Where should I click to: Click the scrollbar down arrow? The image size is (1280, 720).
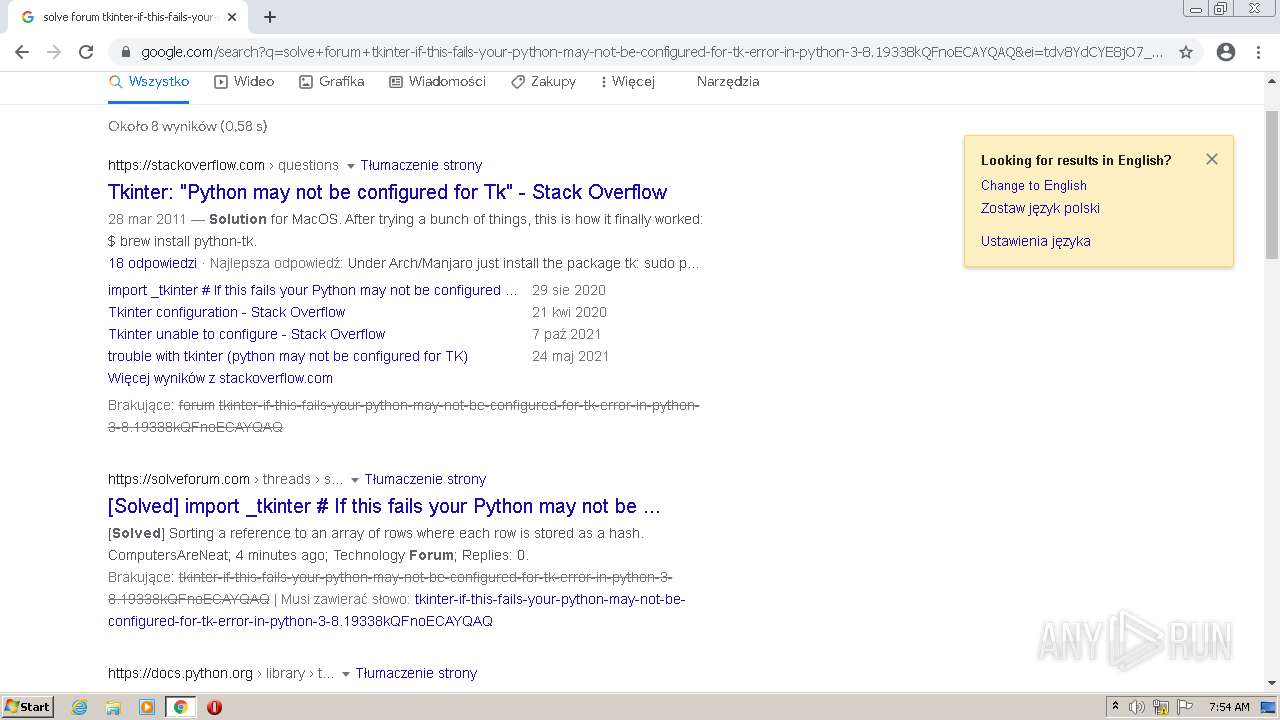coord(1272,684)
